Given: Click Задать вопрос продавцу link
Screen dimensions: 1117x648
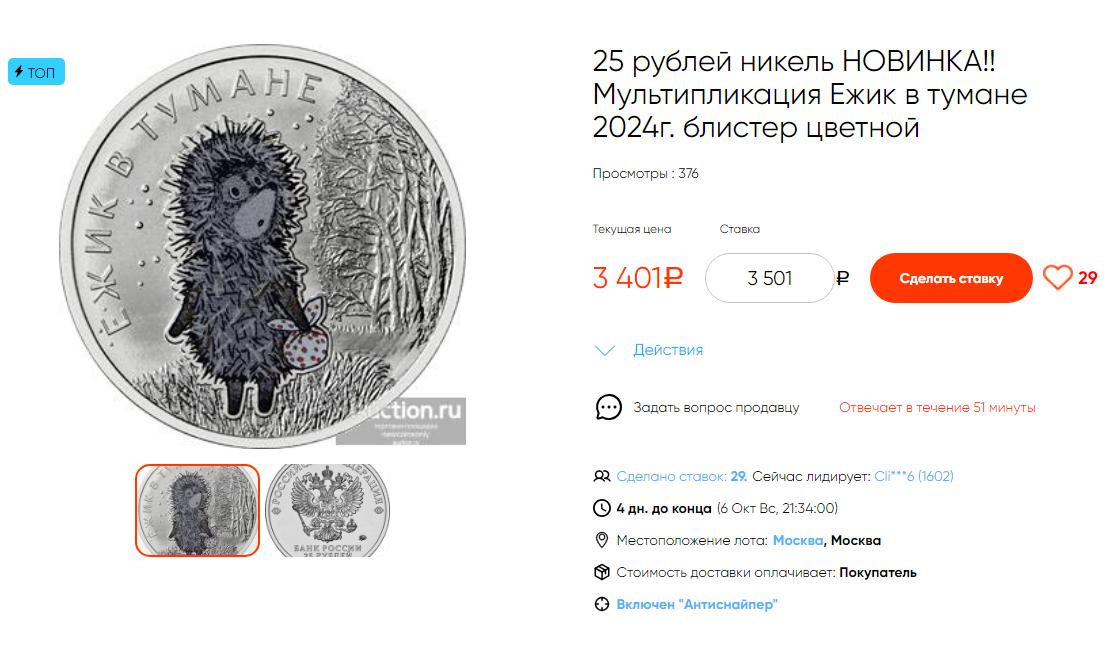Looking at the screenshot, I should (x=716, y=408).
